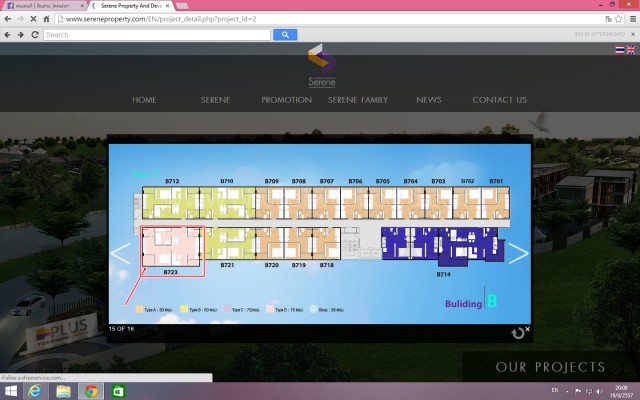Screen dimensions: 640x400
Task: Launch Internet Explorer from the taskbar
Action: (36, 391)
